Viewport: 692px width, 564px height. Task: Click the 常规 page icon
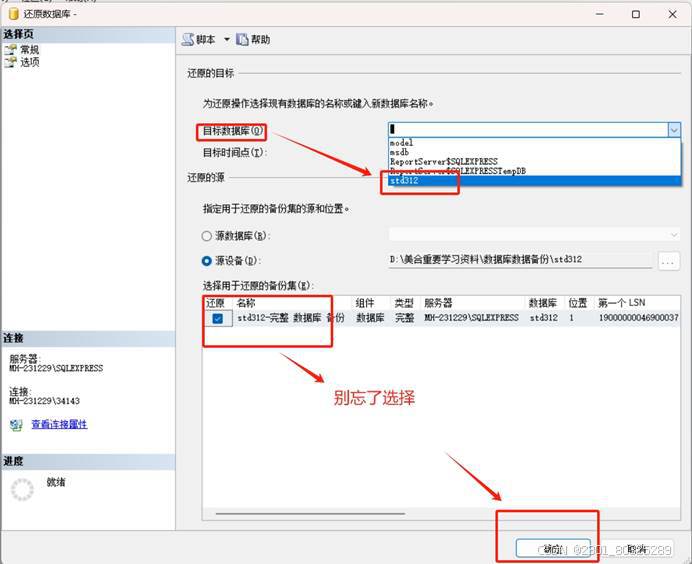(x=11, y=49)
